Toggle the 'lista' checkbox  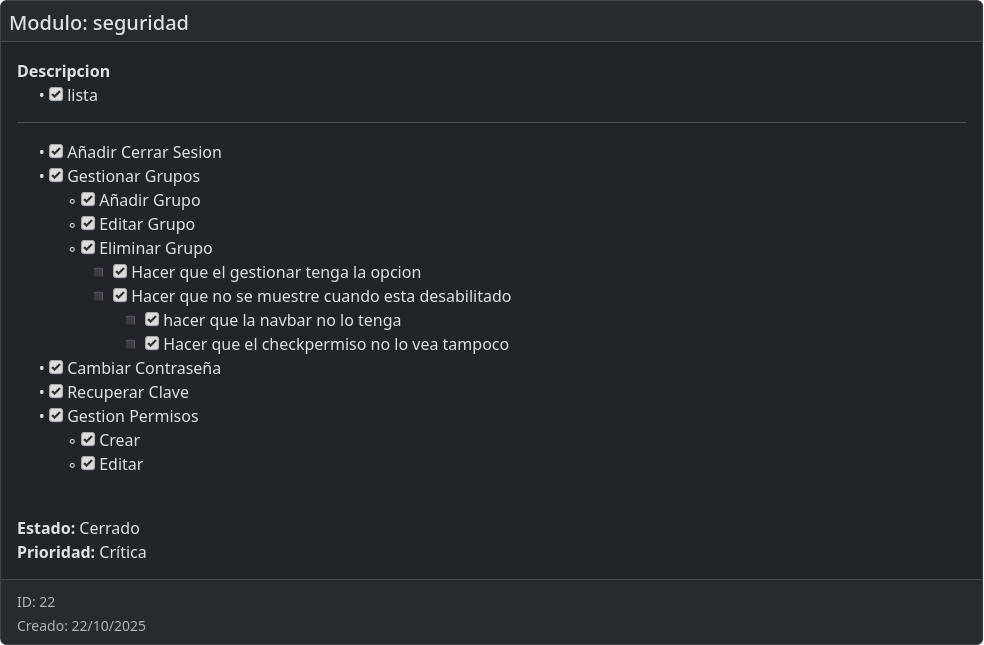pos(56,95)
